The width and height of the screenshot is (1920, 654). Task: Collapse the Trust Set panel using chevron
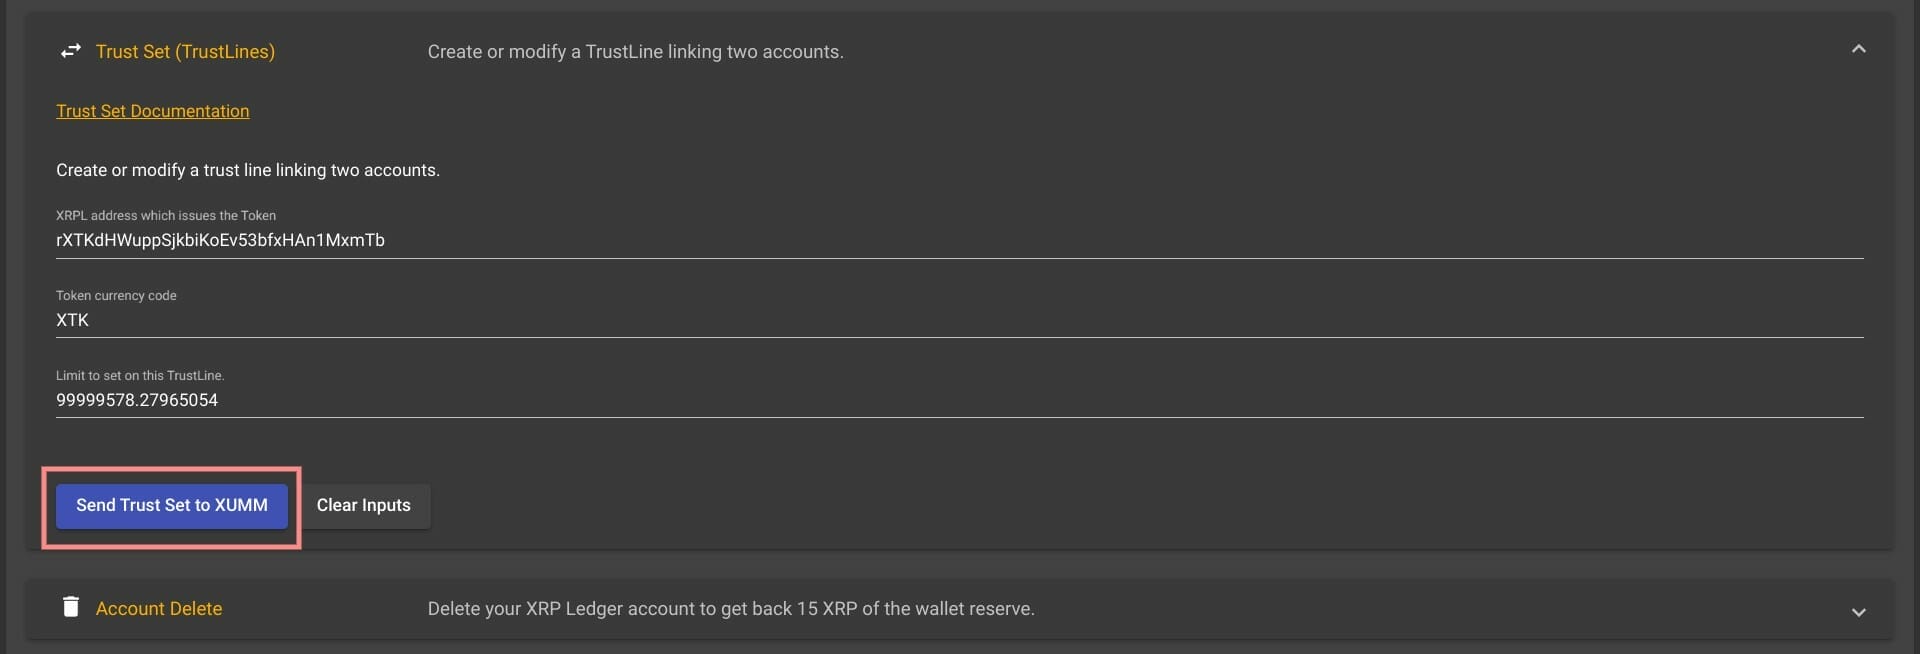pos(1858,49)
